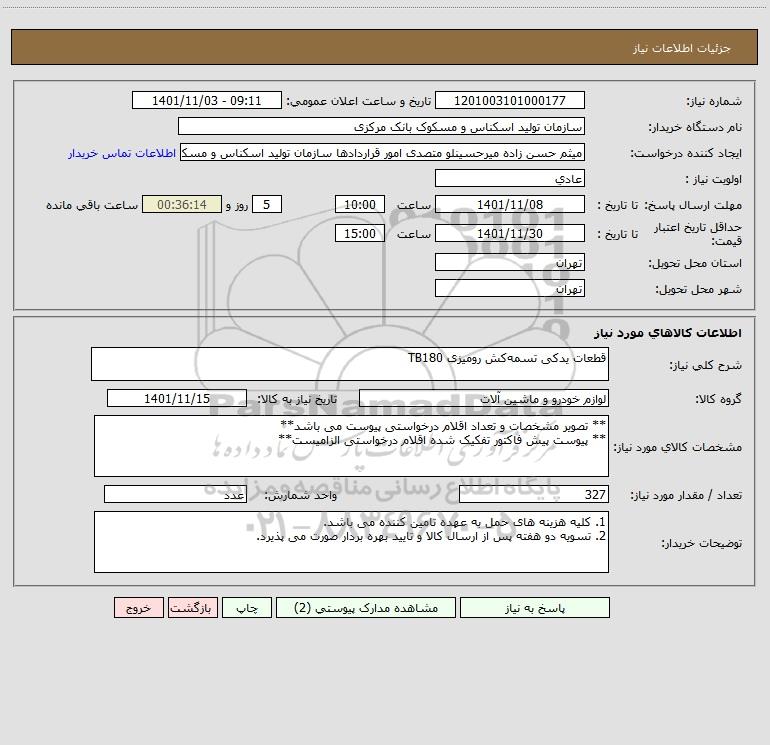Click the label مشخصات کالای مورد نیاز
The width and height of the screenshot is (770, 745).
pyautogui.click(x=678, y=447)
